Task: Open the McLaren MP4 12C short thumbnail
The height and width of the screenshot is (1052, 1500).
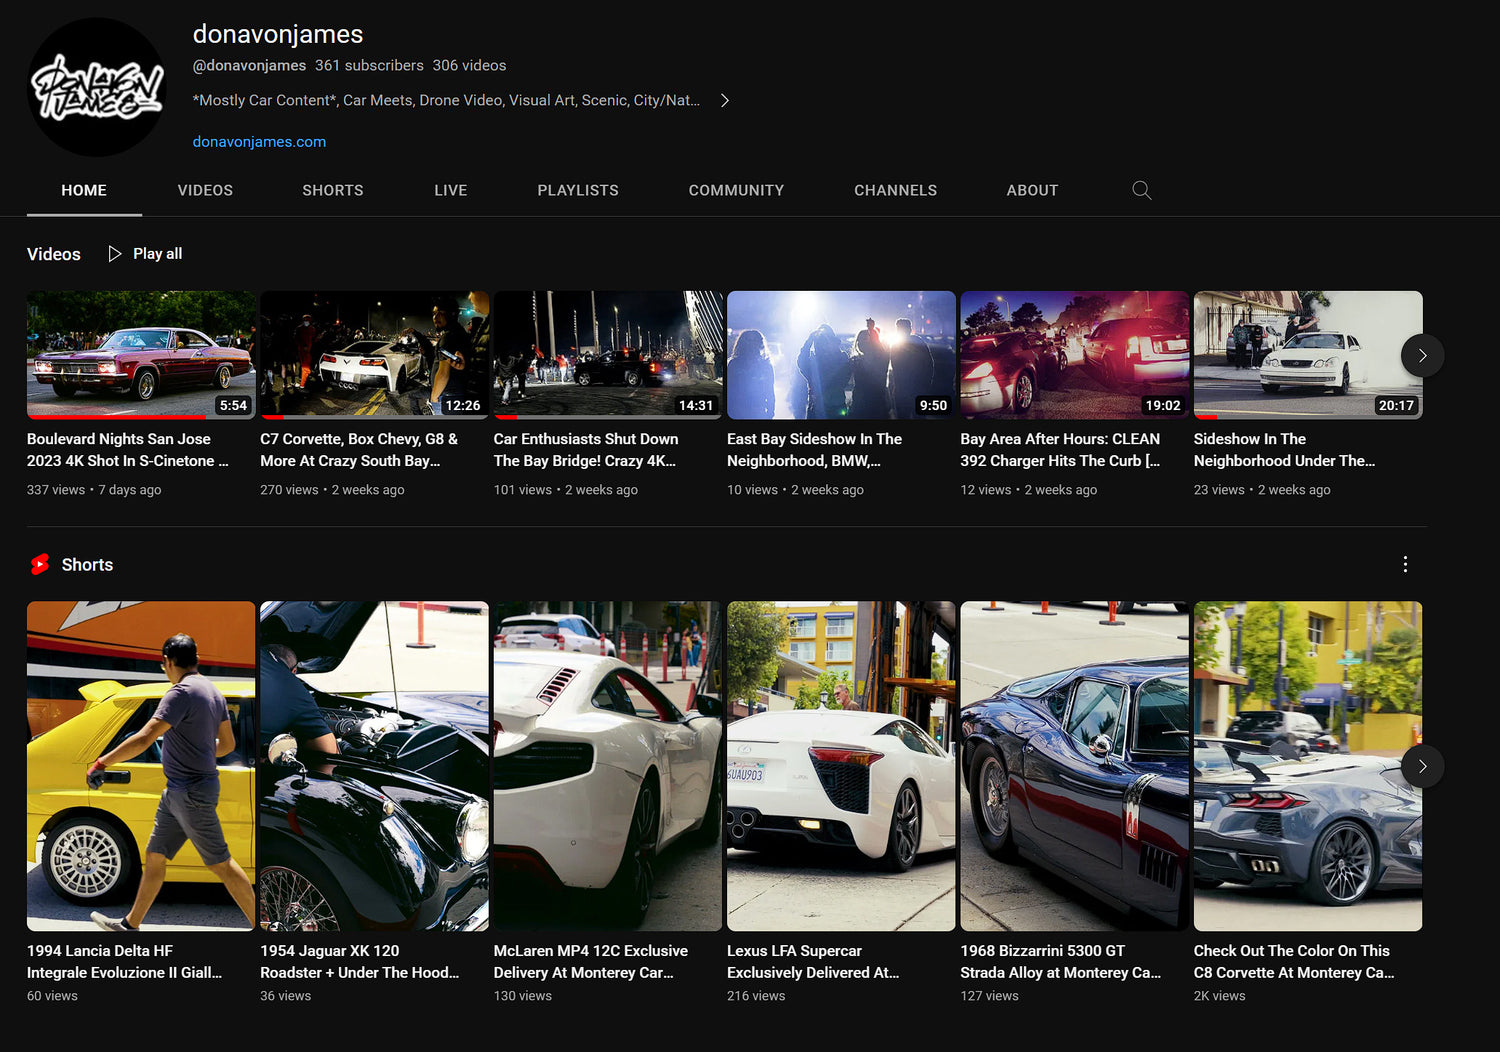Action: click(608, 766)
